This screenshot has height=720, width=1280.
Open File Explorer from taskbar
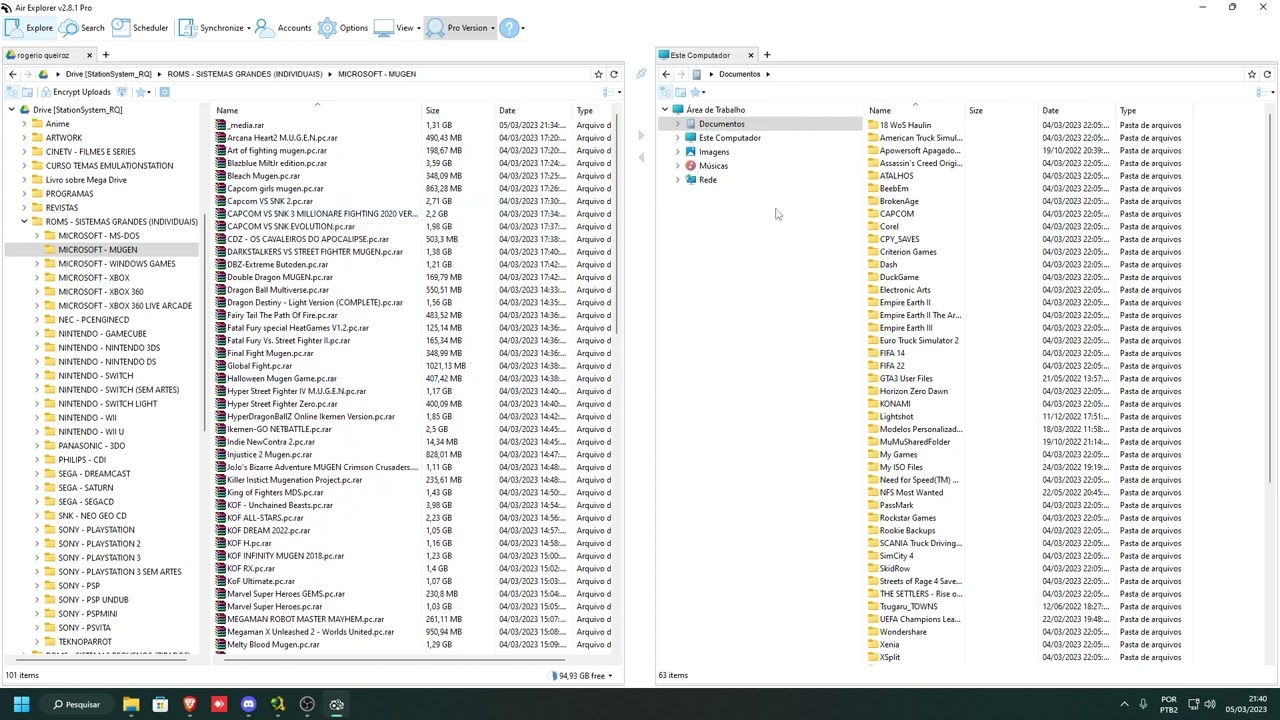131,704
